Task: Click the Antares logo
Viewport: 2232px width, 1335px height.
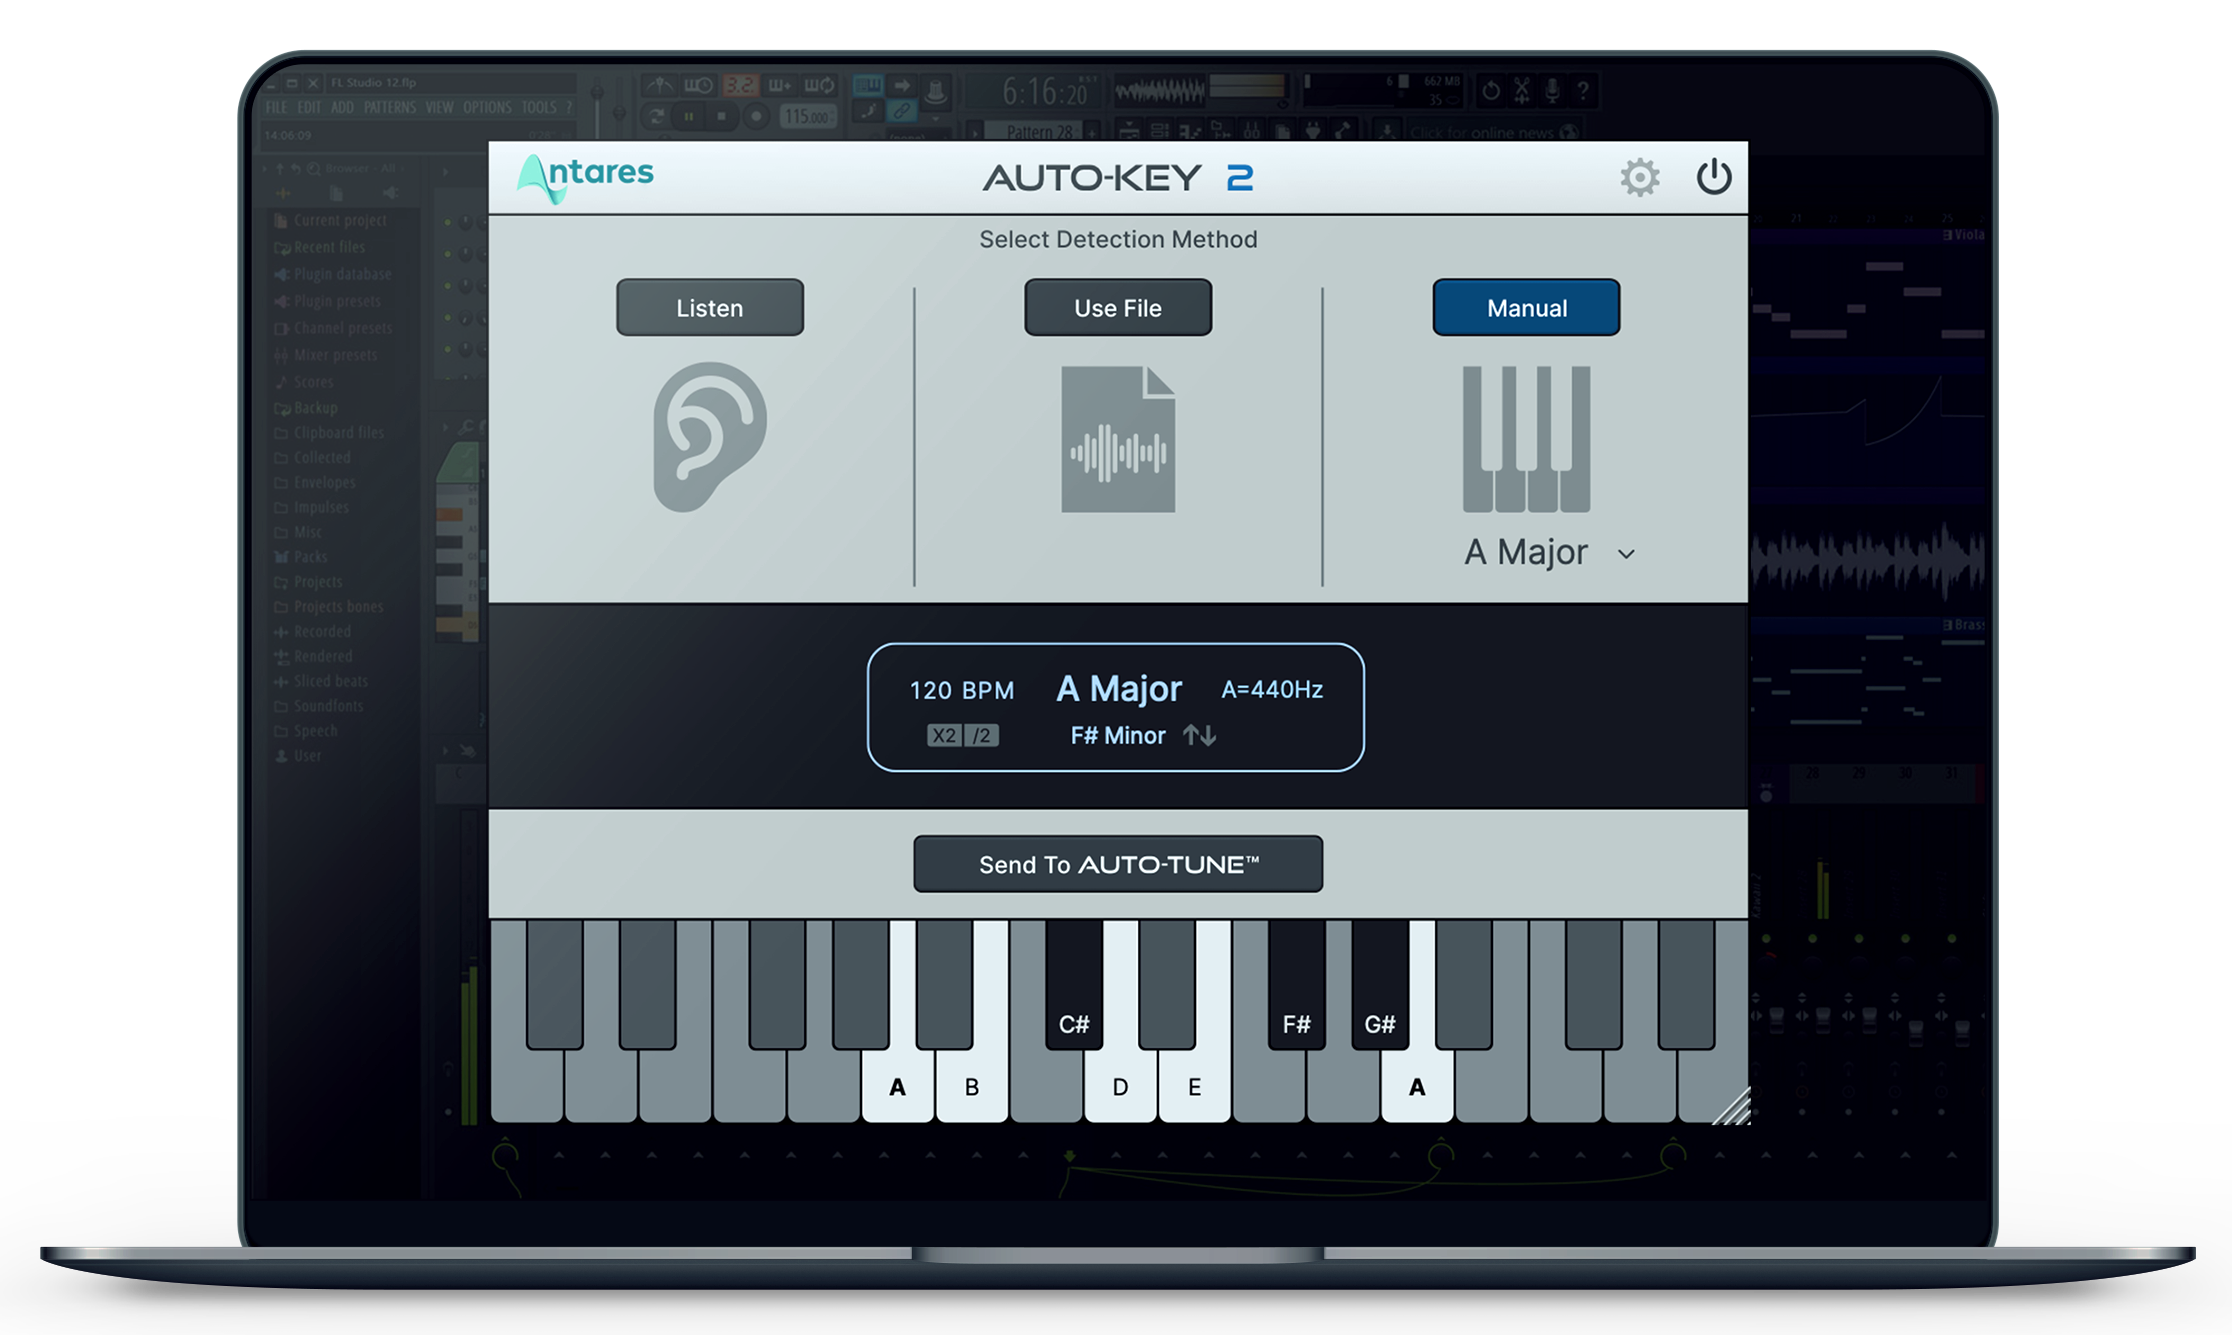Action: point(586,174)
